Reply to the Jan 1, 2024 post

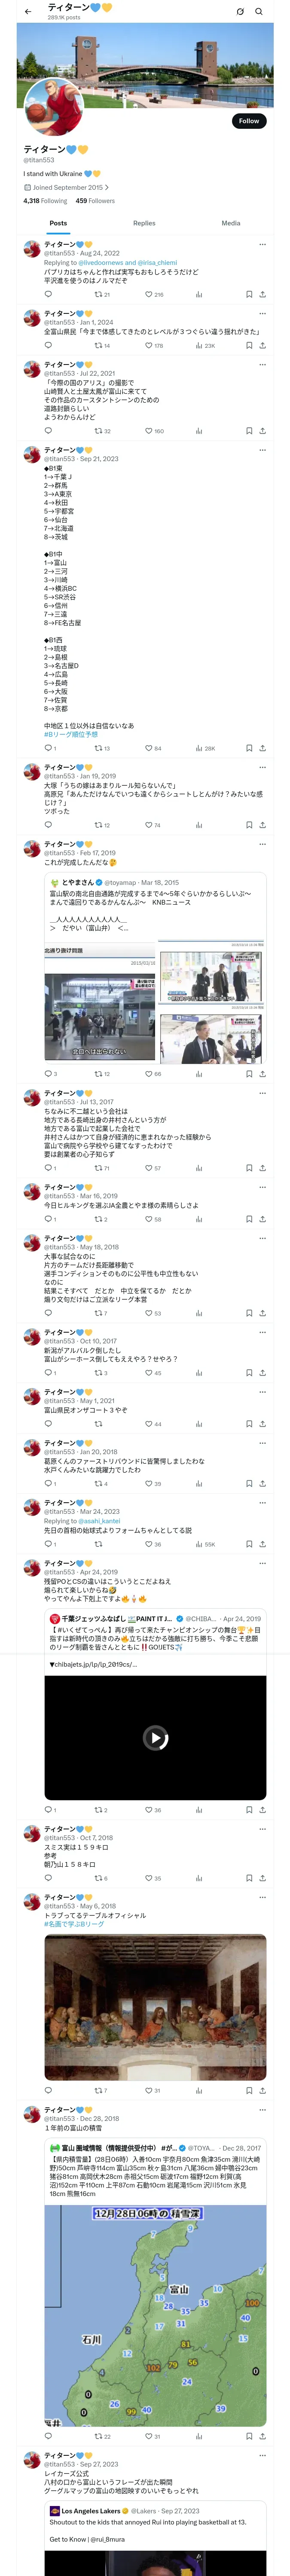click(48, 346)
